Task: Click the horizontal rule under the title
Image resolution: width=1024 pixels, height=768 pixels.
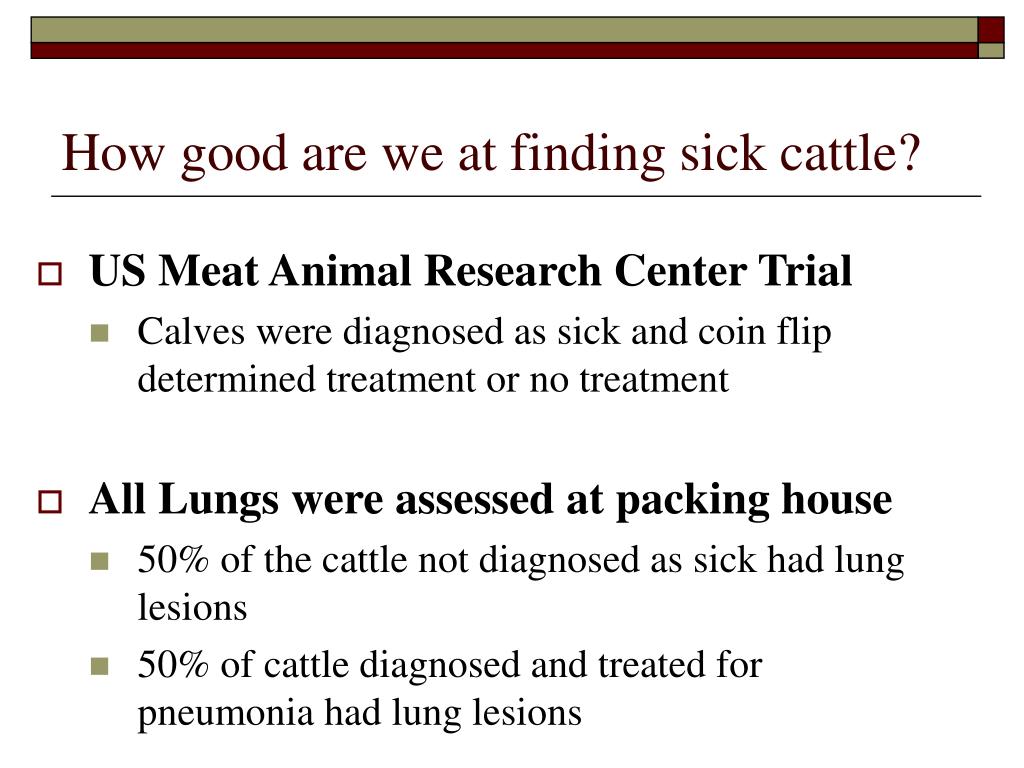Action: 516,196
